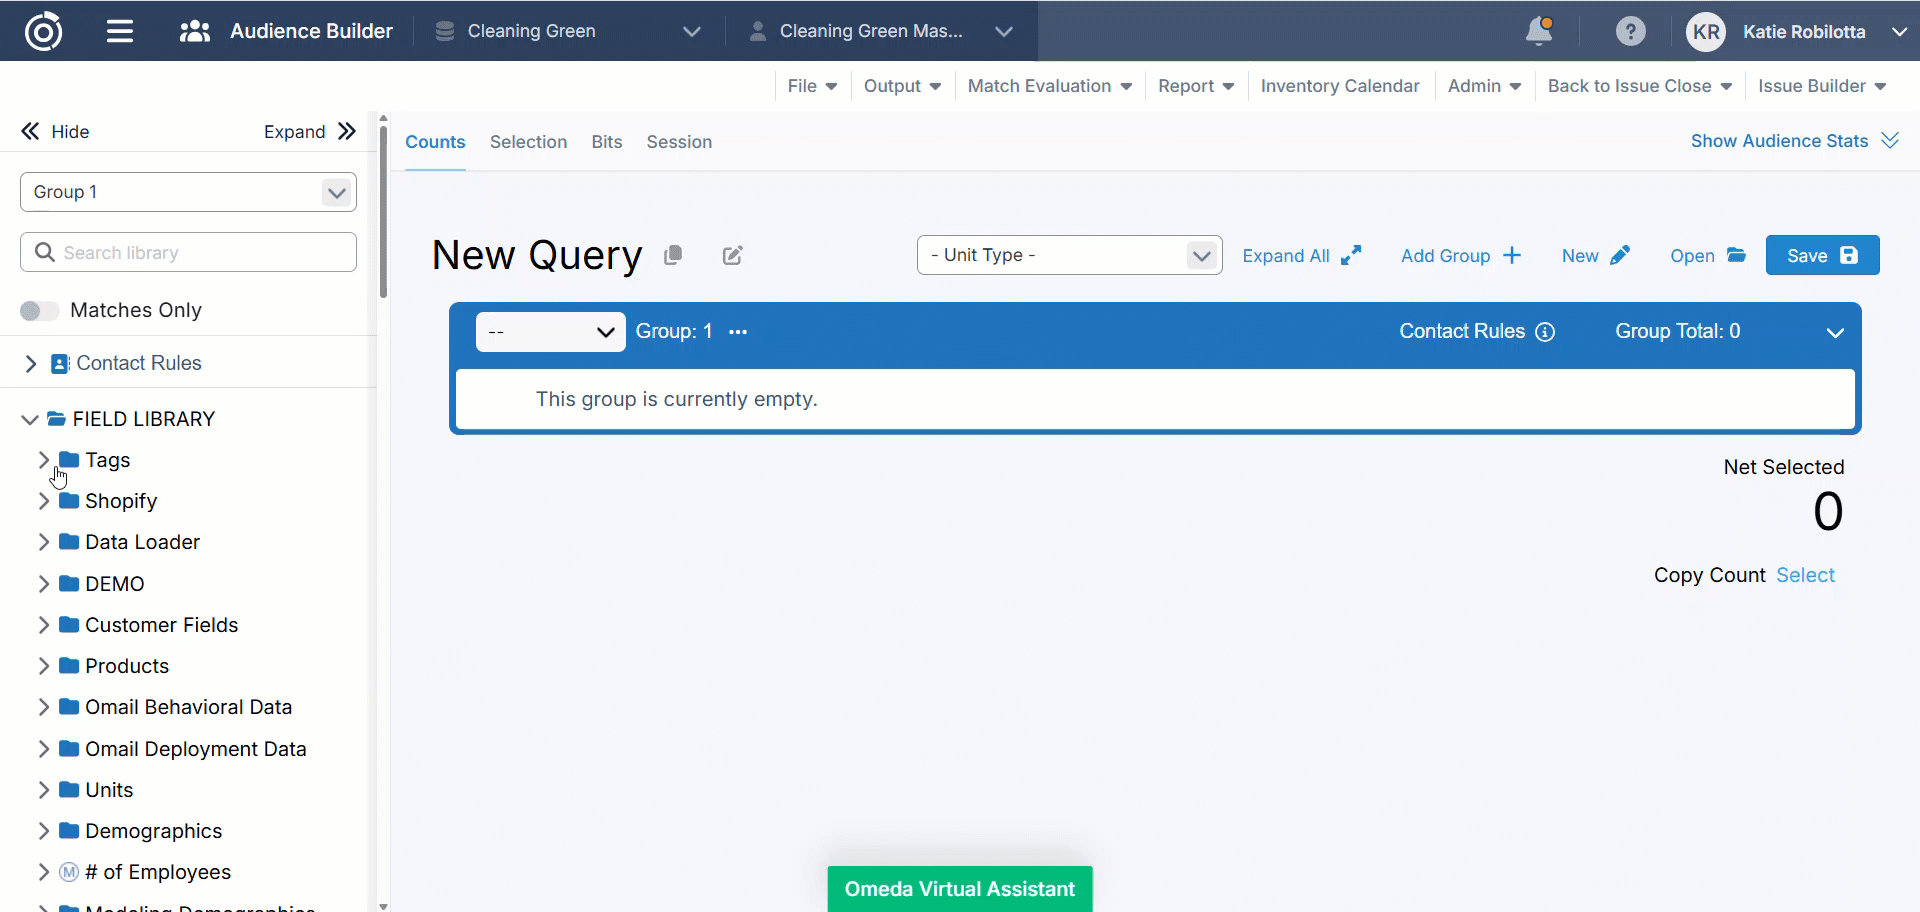The image size is (1920, 912).
Task: Open the Match Evaluation menu
Action: (x=1049, y=86)
